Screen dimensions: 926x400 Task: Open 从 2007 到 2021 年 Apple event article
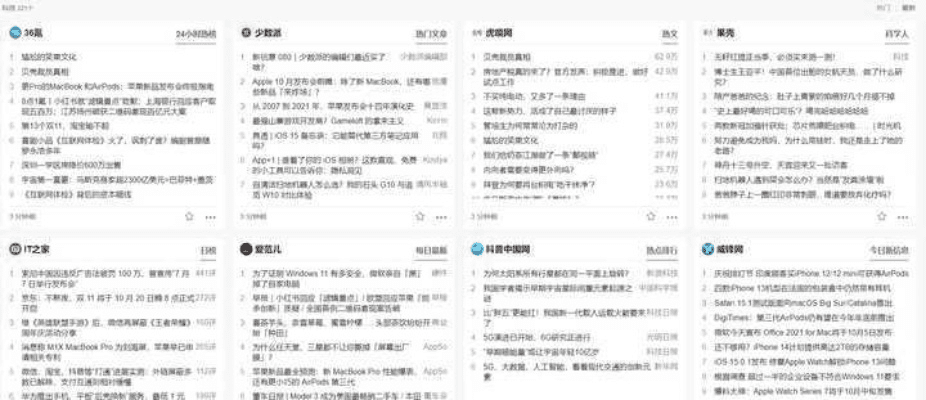[x=335, y=106]
